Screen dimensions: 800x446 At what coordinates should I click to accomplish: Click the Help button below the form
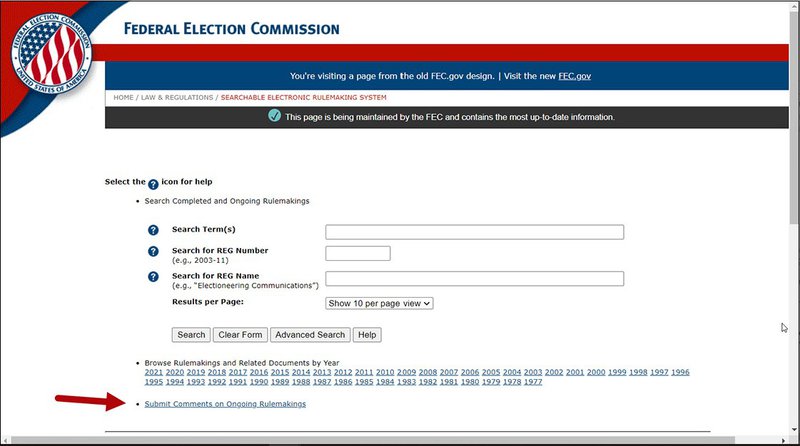[367, 335]
